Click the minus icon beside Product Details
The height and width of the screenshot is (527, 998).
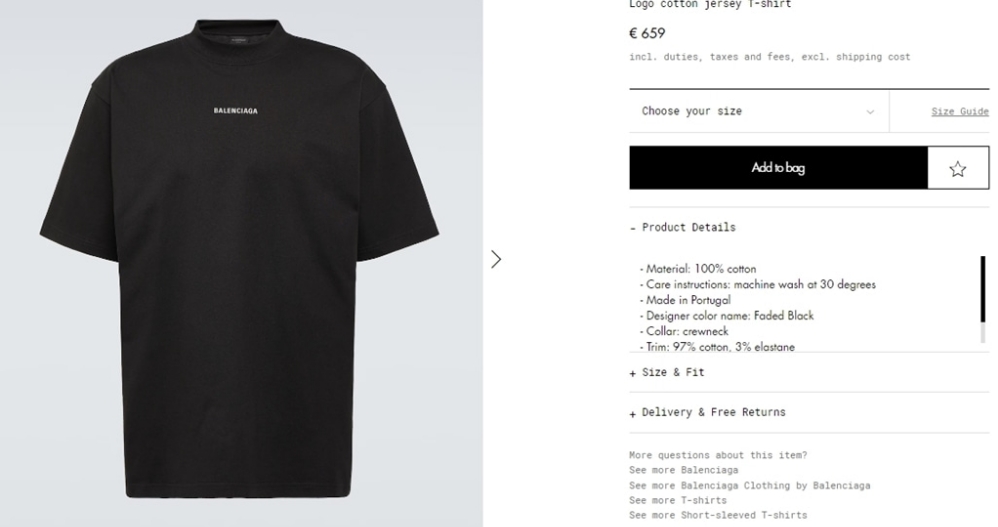point(633,228)
